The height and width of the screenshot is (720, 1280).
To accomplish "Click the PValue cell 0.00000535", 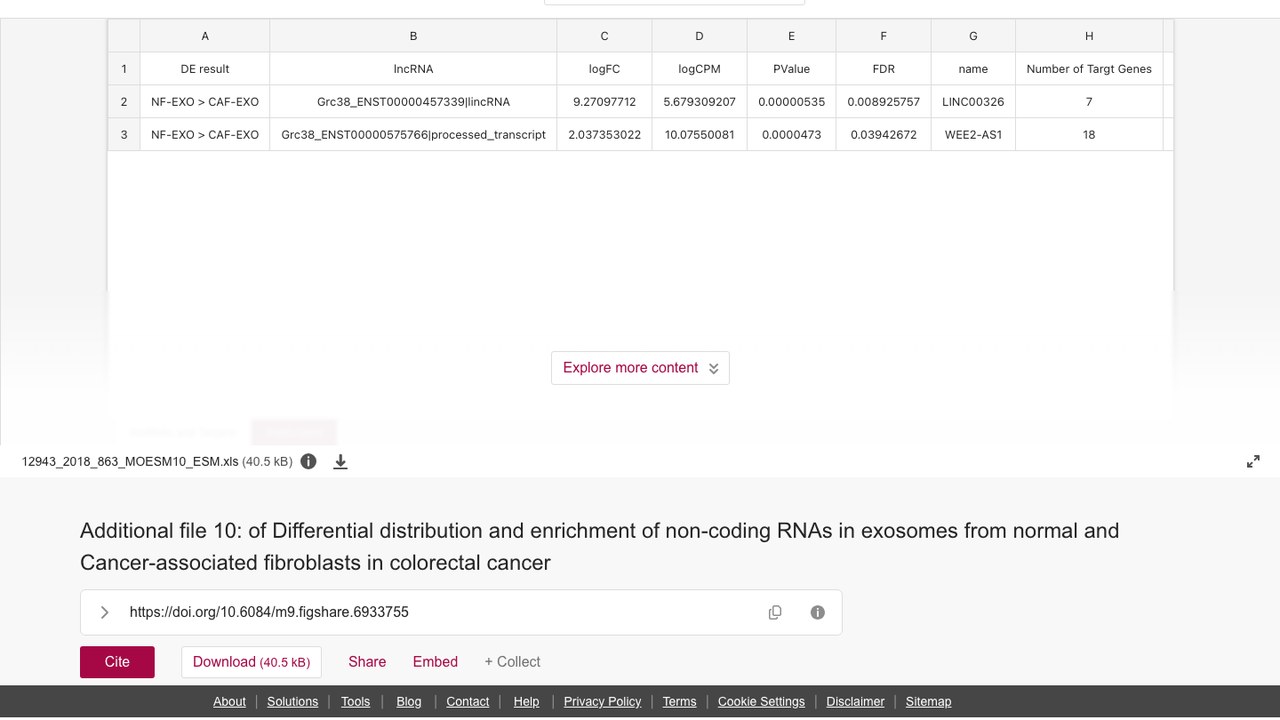I will [791, 102].
